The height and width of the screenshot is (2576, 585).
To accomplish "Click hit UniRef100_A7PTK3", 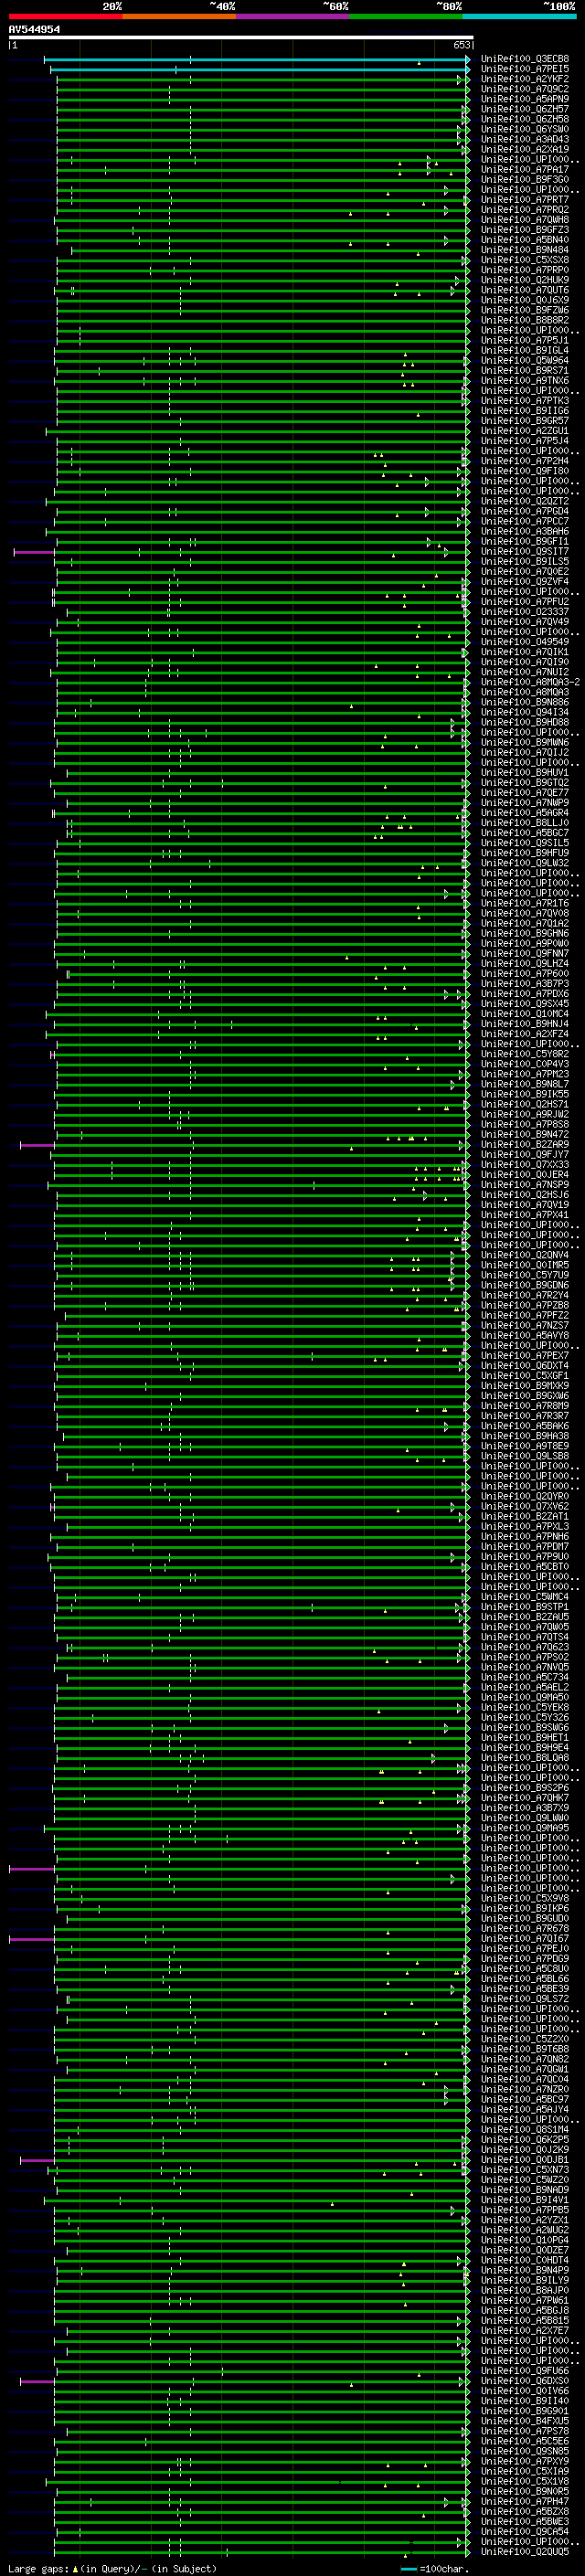I will (525, 401).
